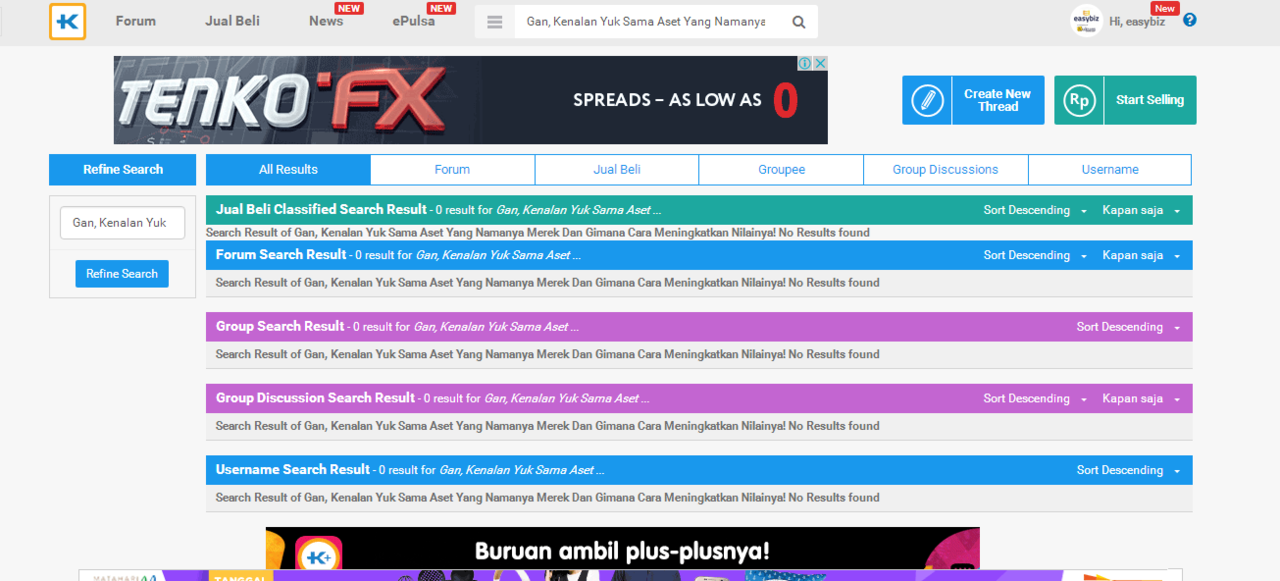Switch to the Group Discussions tab
The image size is (1280, 581).
[x=945, y=170]
